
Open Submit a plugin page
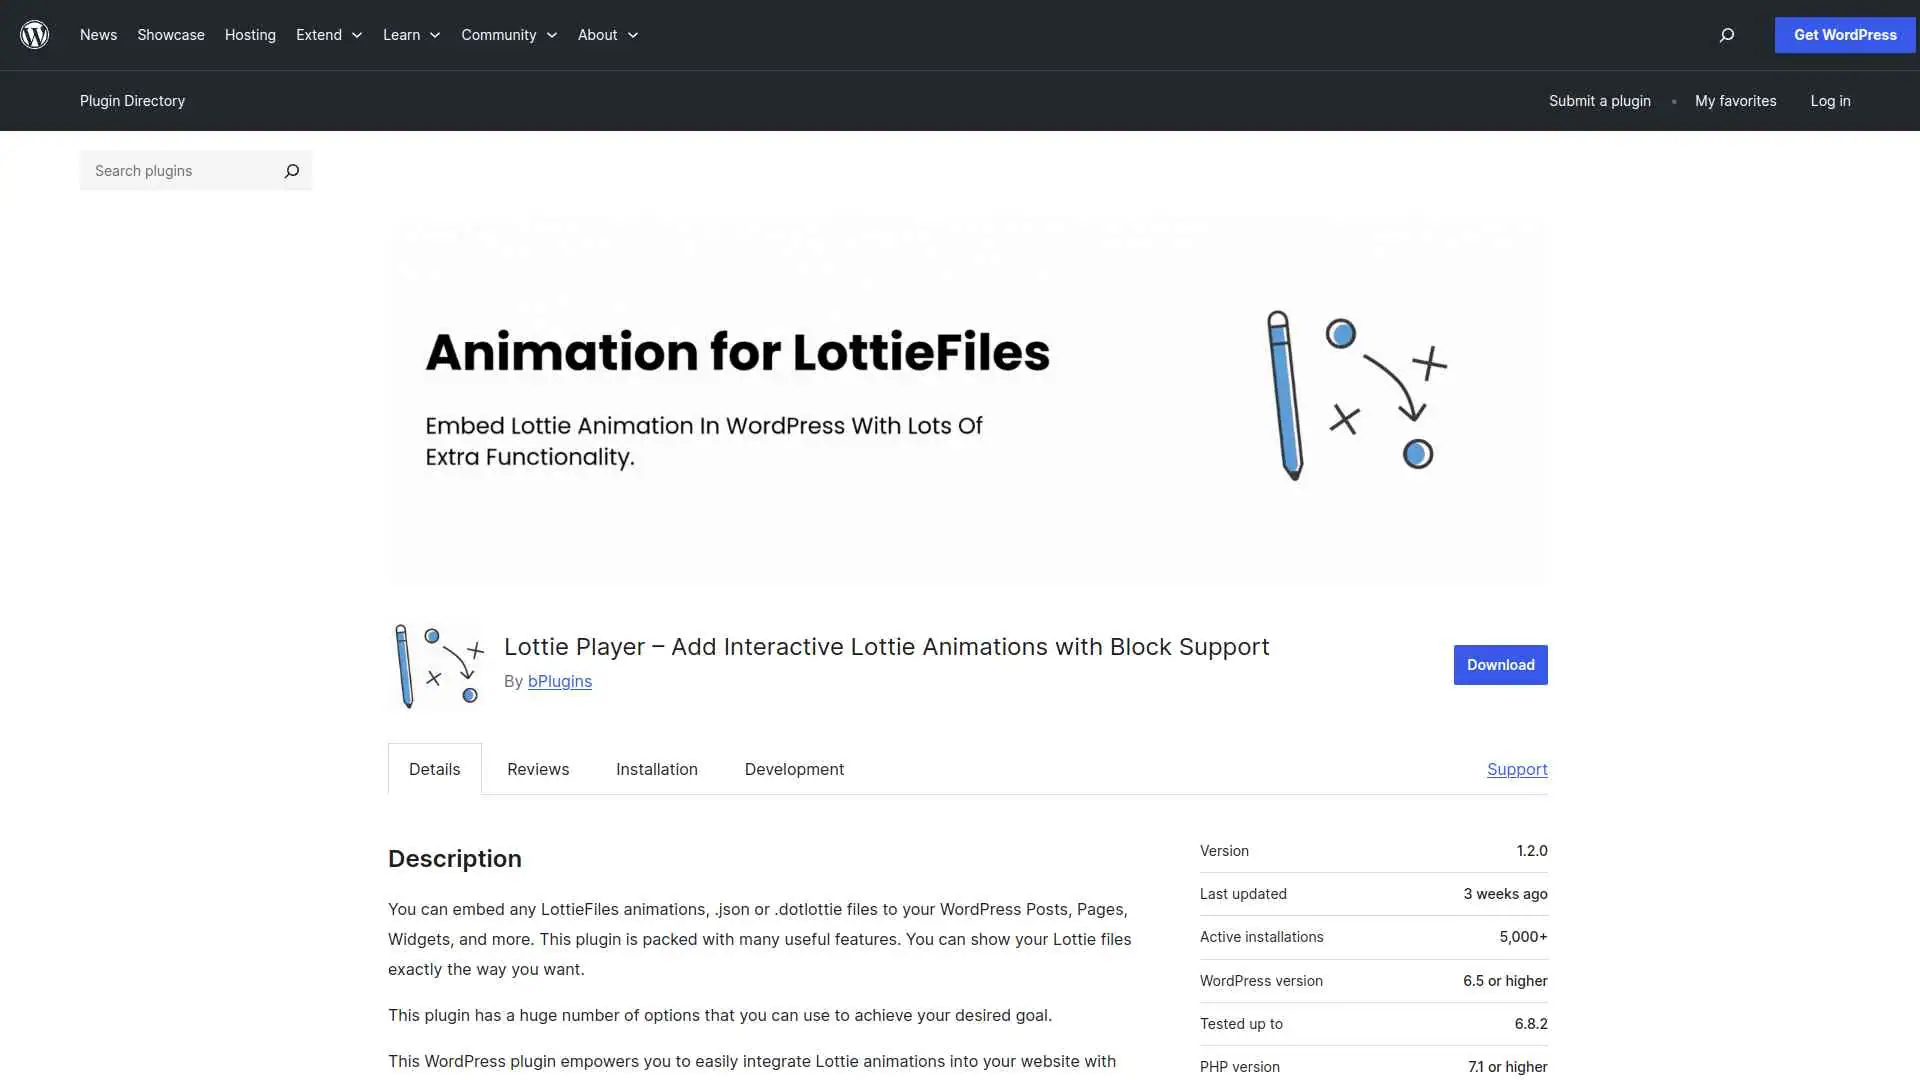(x=1599, y=100)
